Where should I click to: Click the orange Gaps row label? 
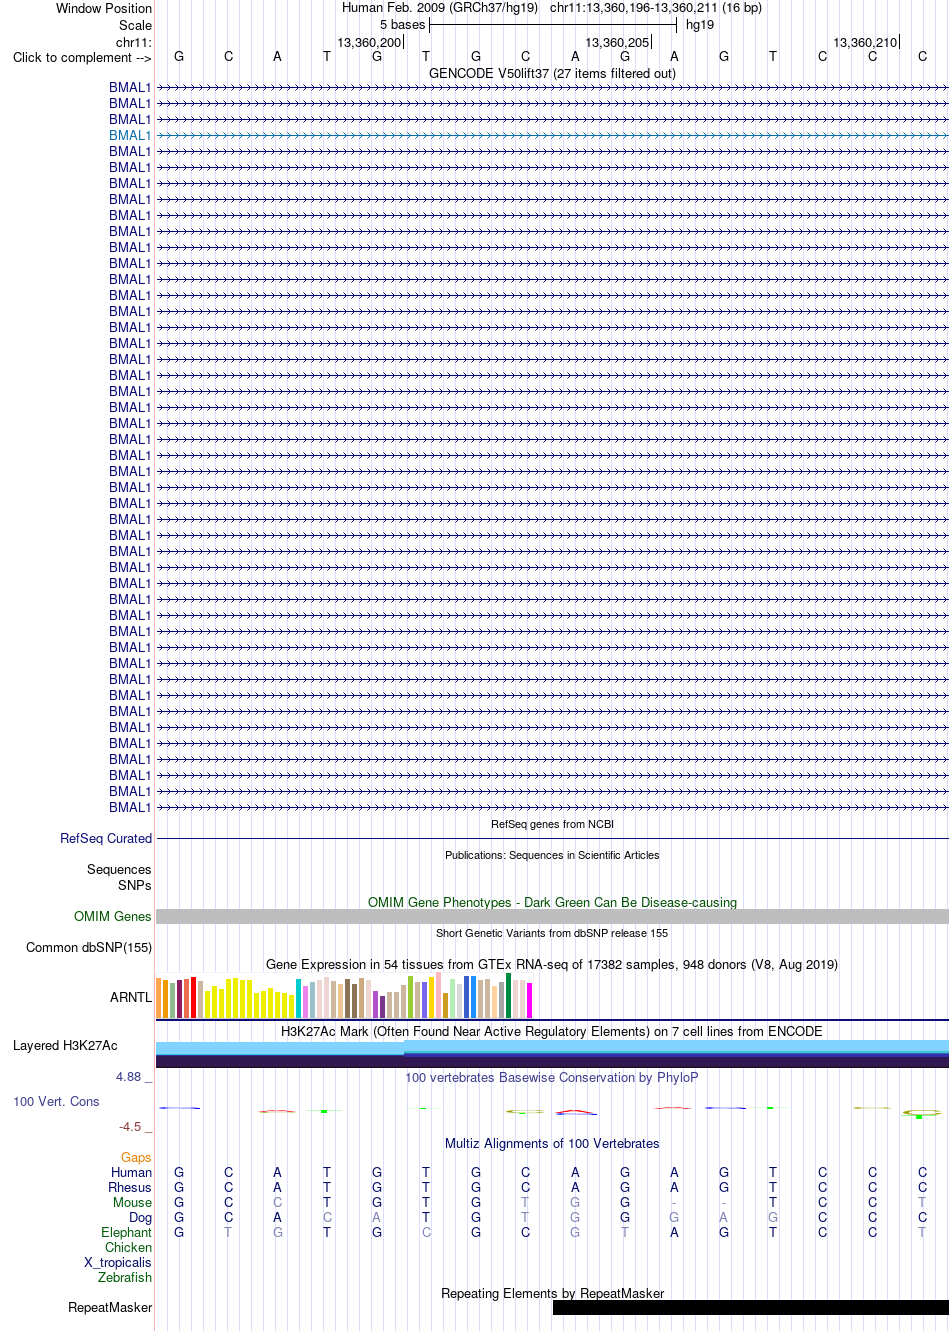coord(136,1157)
